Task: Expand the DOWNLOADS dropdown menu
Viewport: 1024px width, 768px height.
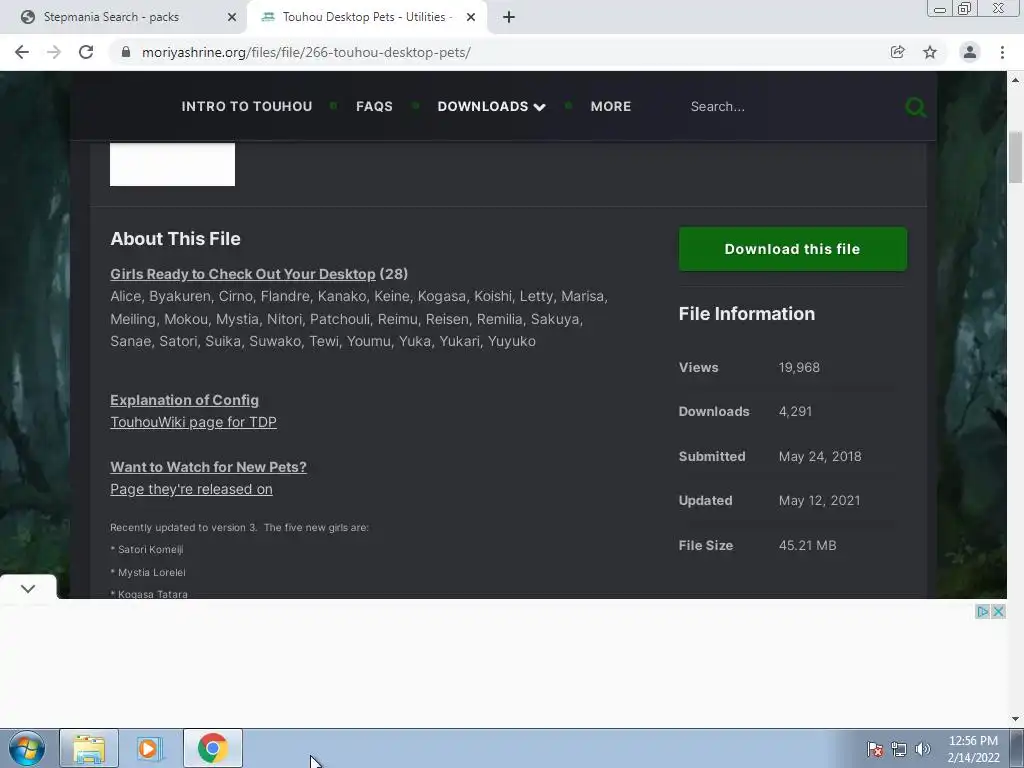Action: click(x=491, y=106)
